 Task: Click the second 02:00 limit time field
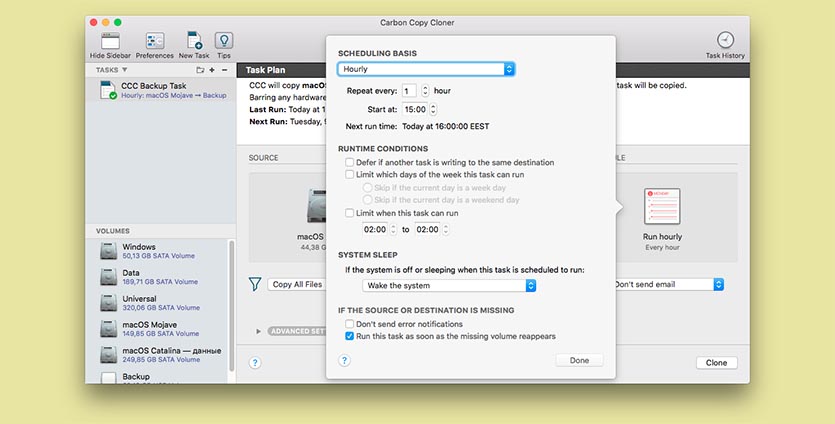427,230
